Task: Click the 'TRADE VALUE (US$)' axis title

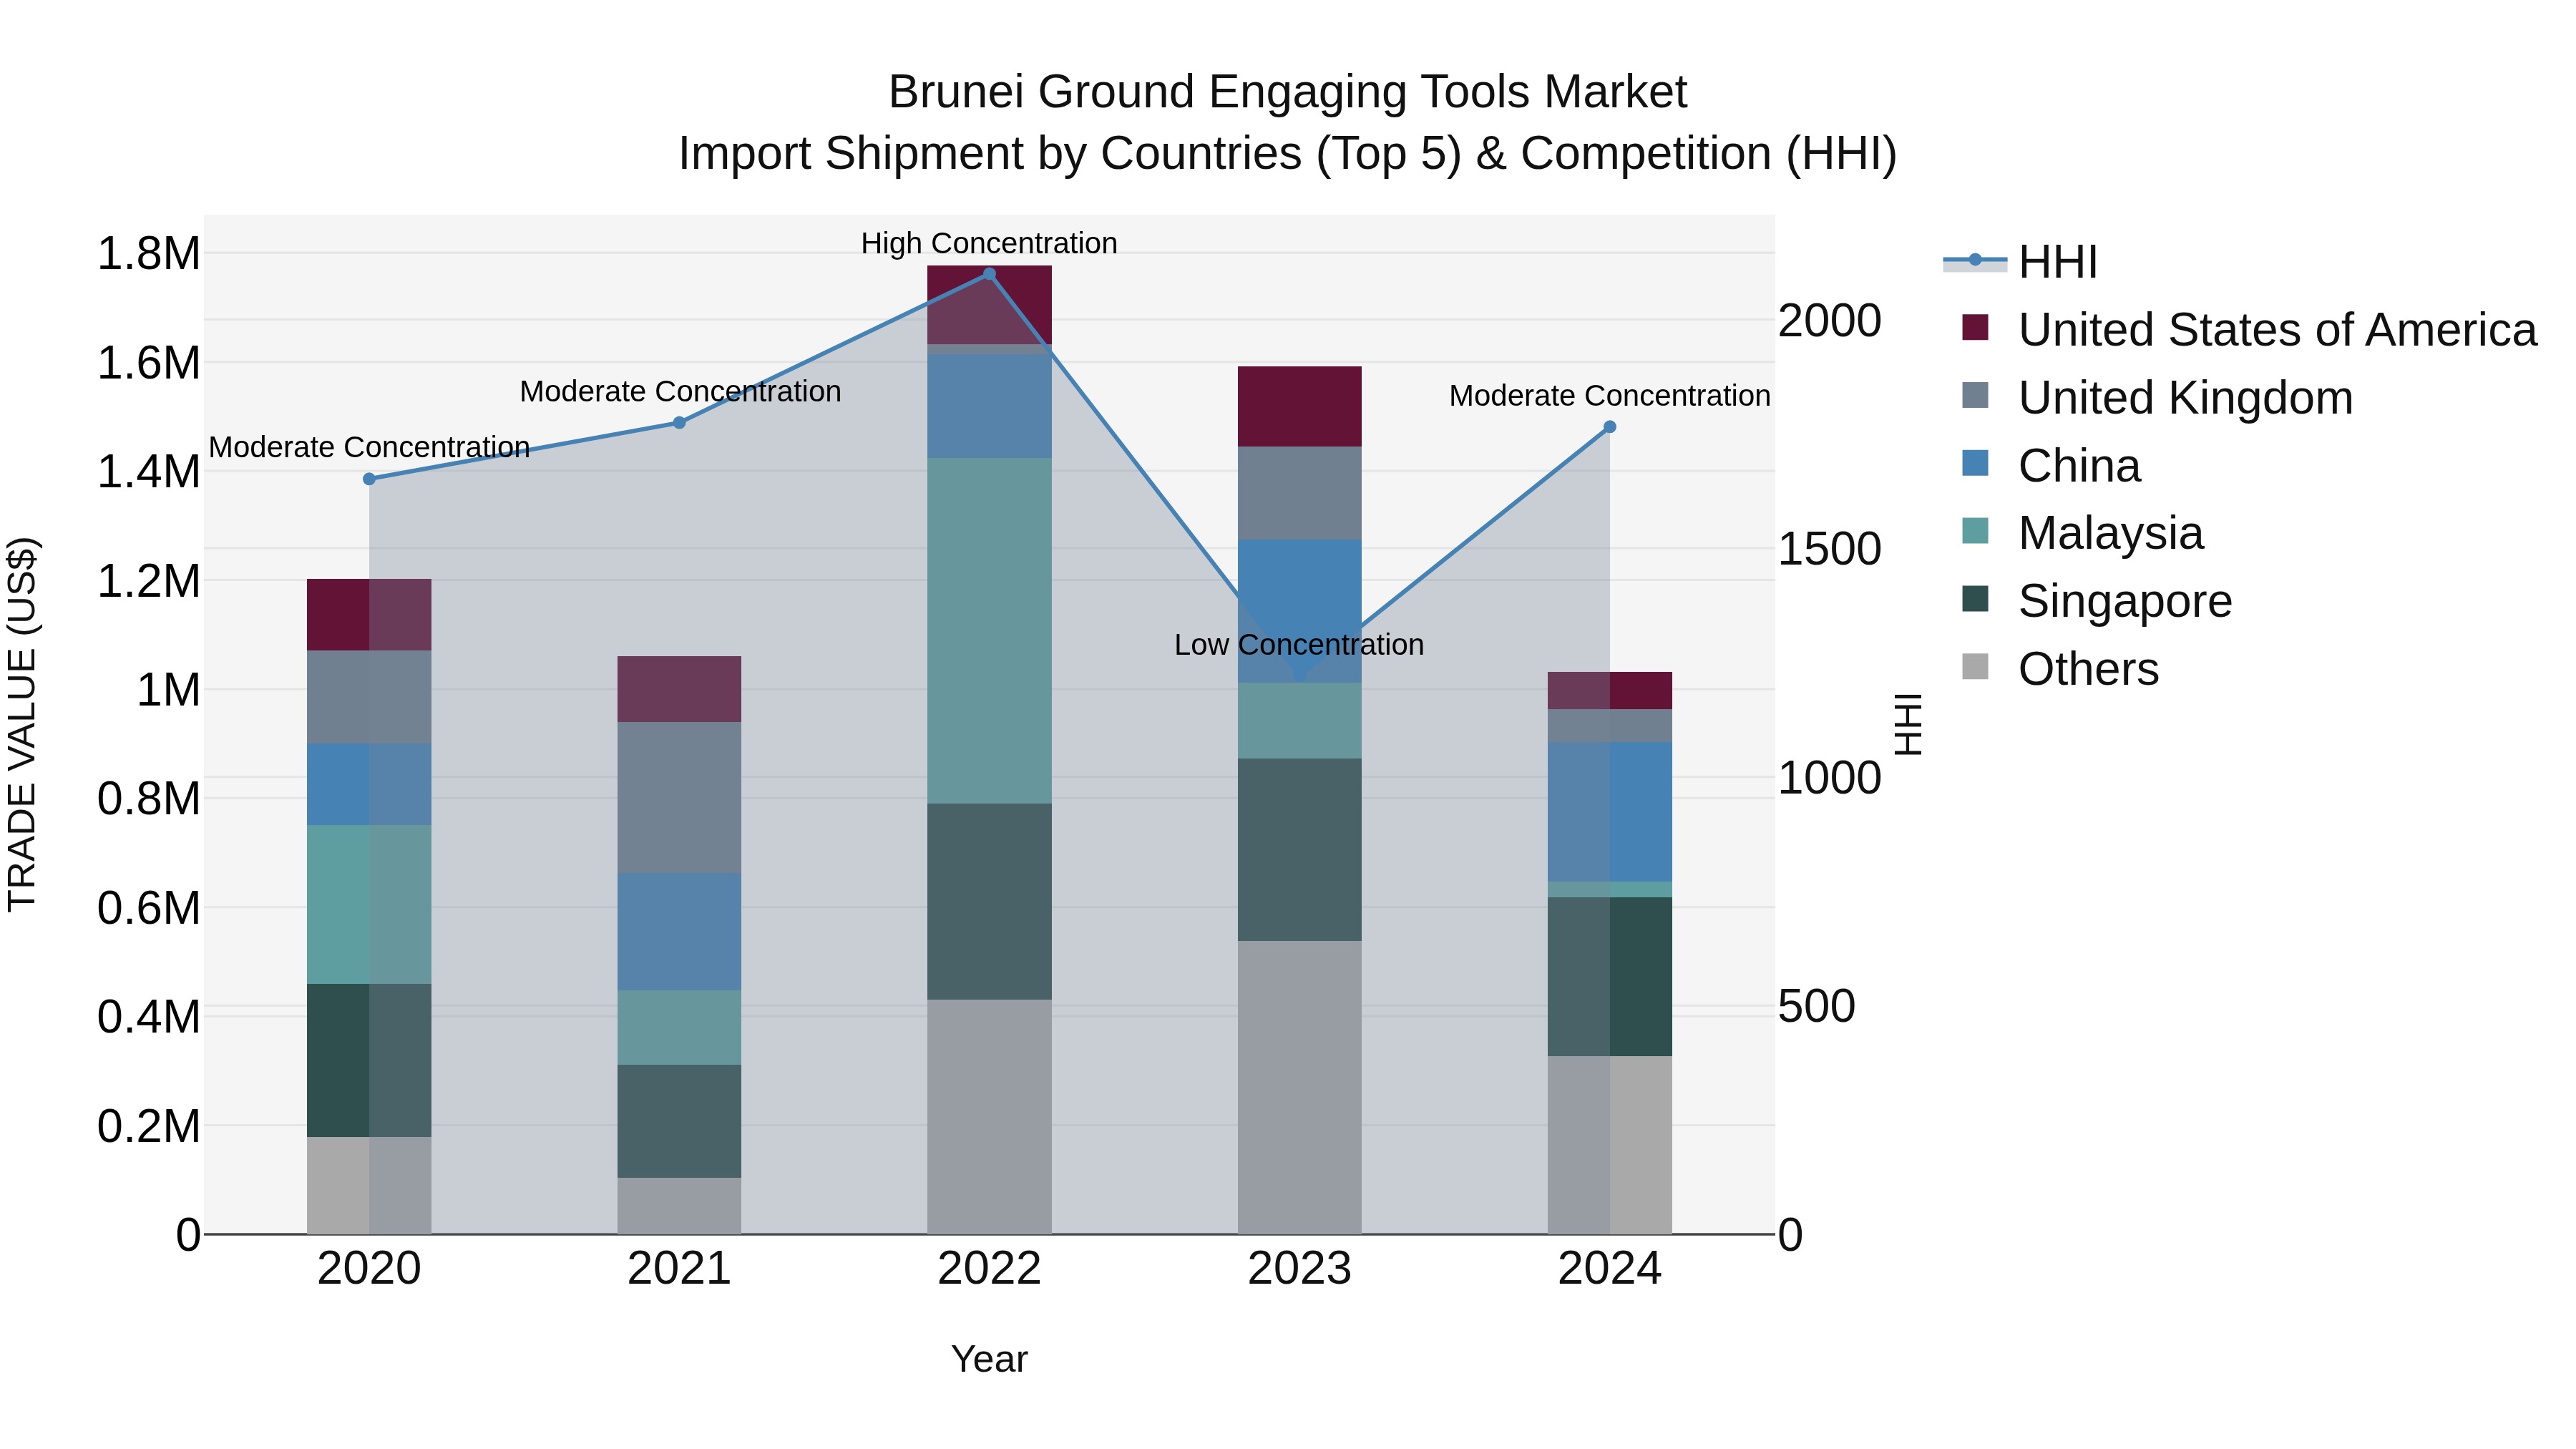Action: point(22,724)
